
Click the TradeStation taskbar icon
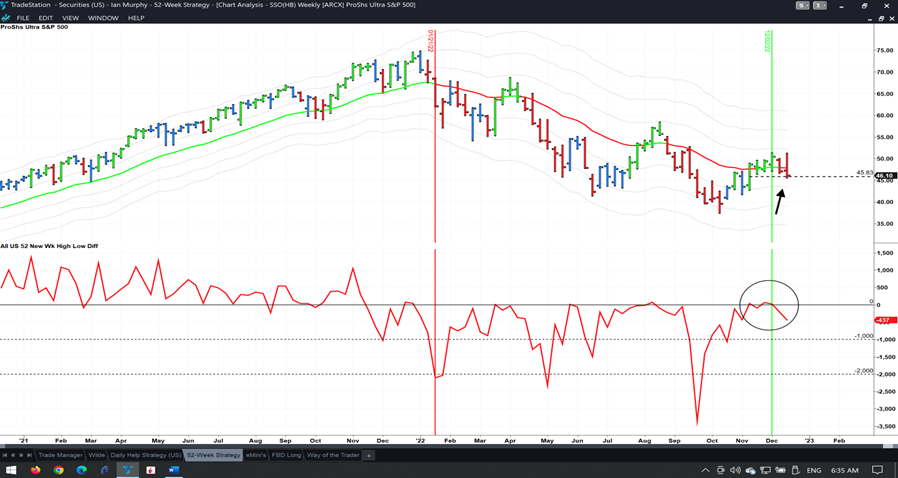tap(127, 470)
